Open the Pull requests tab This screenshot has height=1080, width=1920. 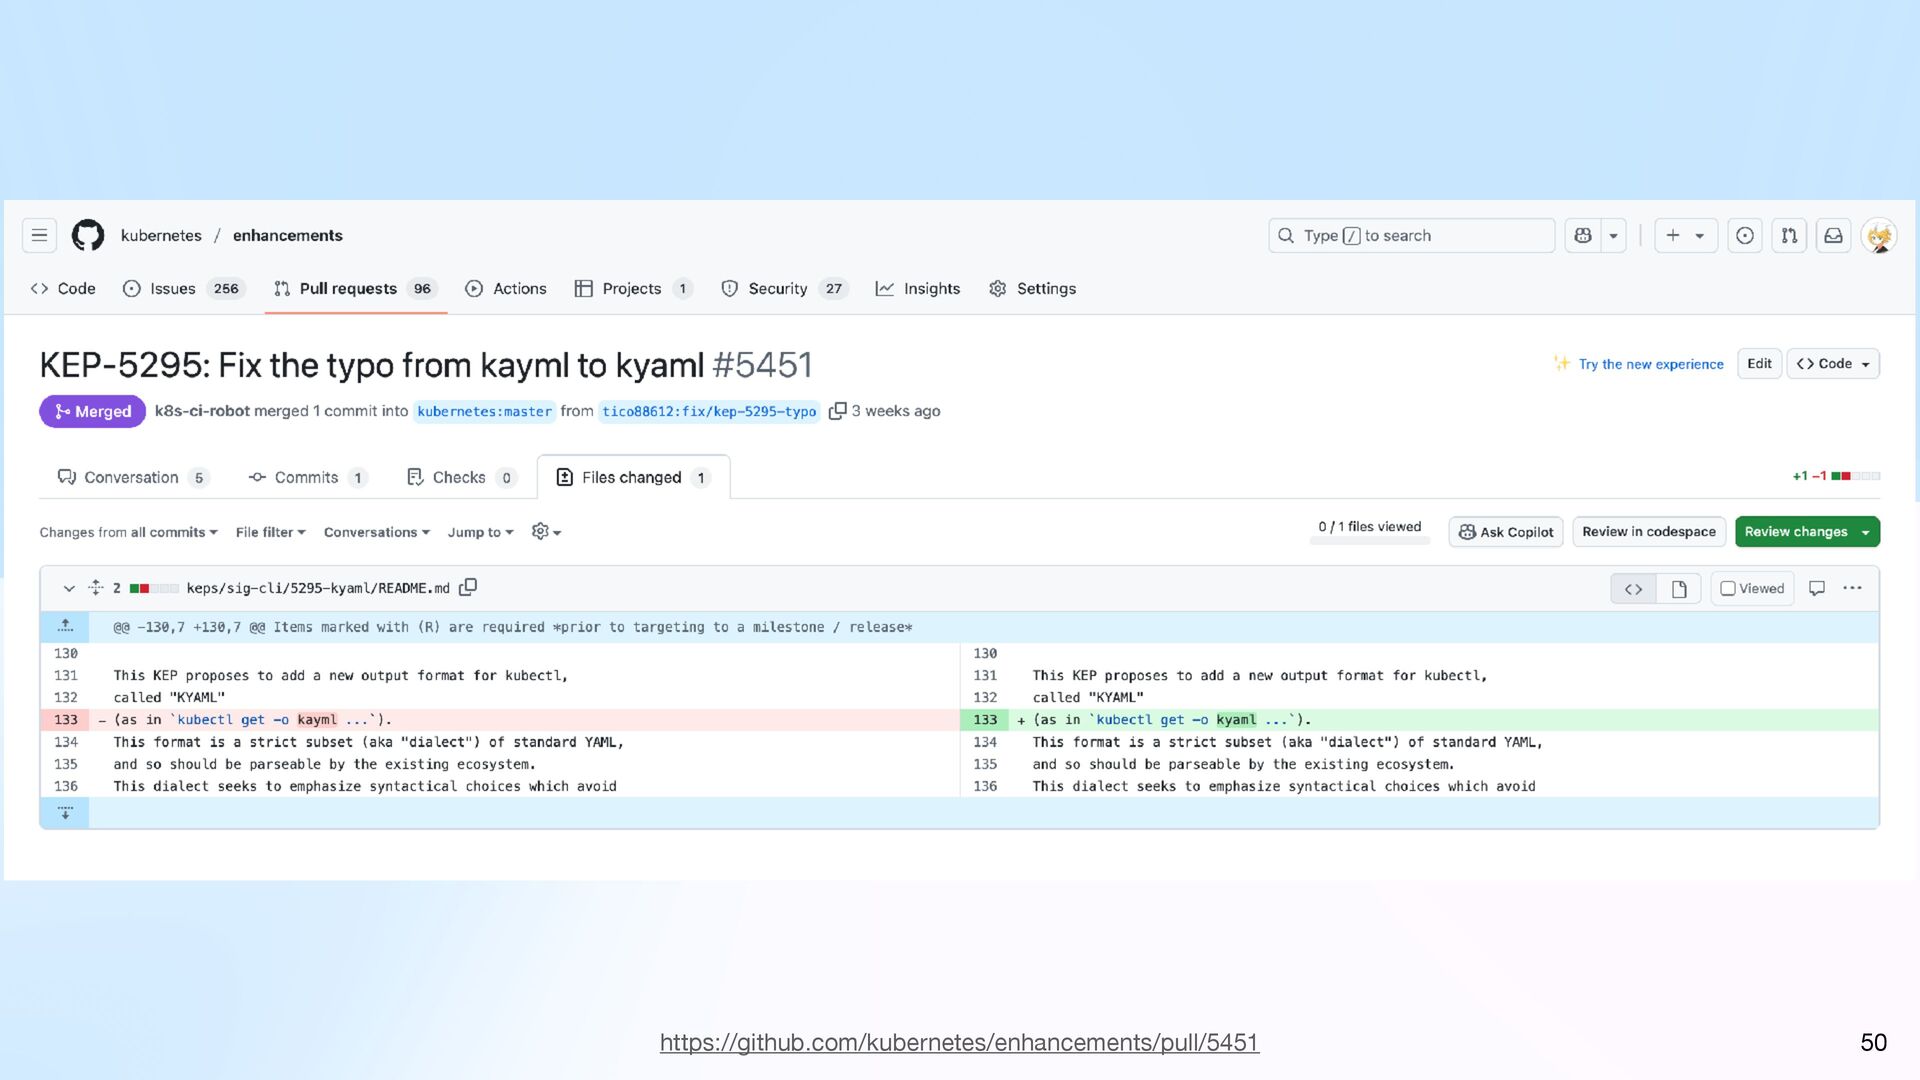(356, 289)
